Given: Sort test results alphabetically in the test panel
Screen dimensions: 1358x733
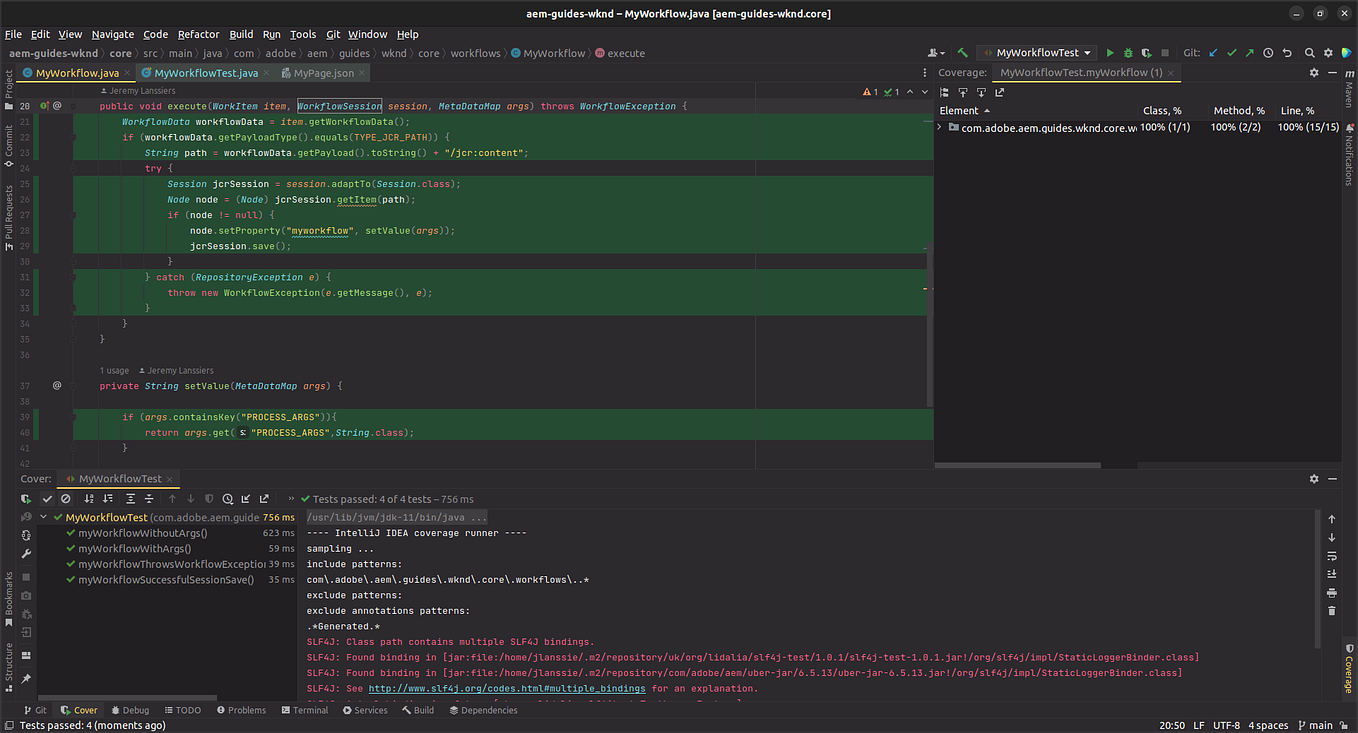Looking at the screenshot, I should [88, 498].
